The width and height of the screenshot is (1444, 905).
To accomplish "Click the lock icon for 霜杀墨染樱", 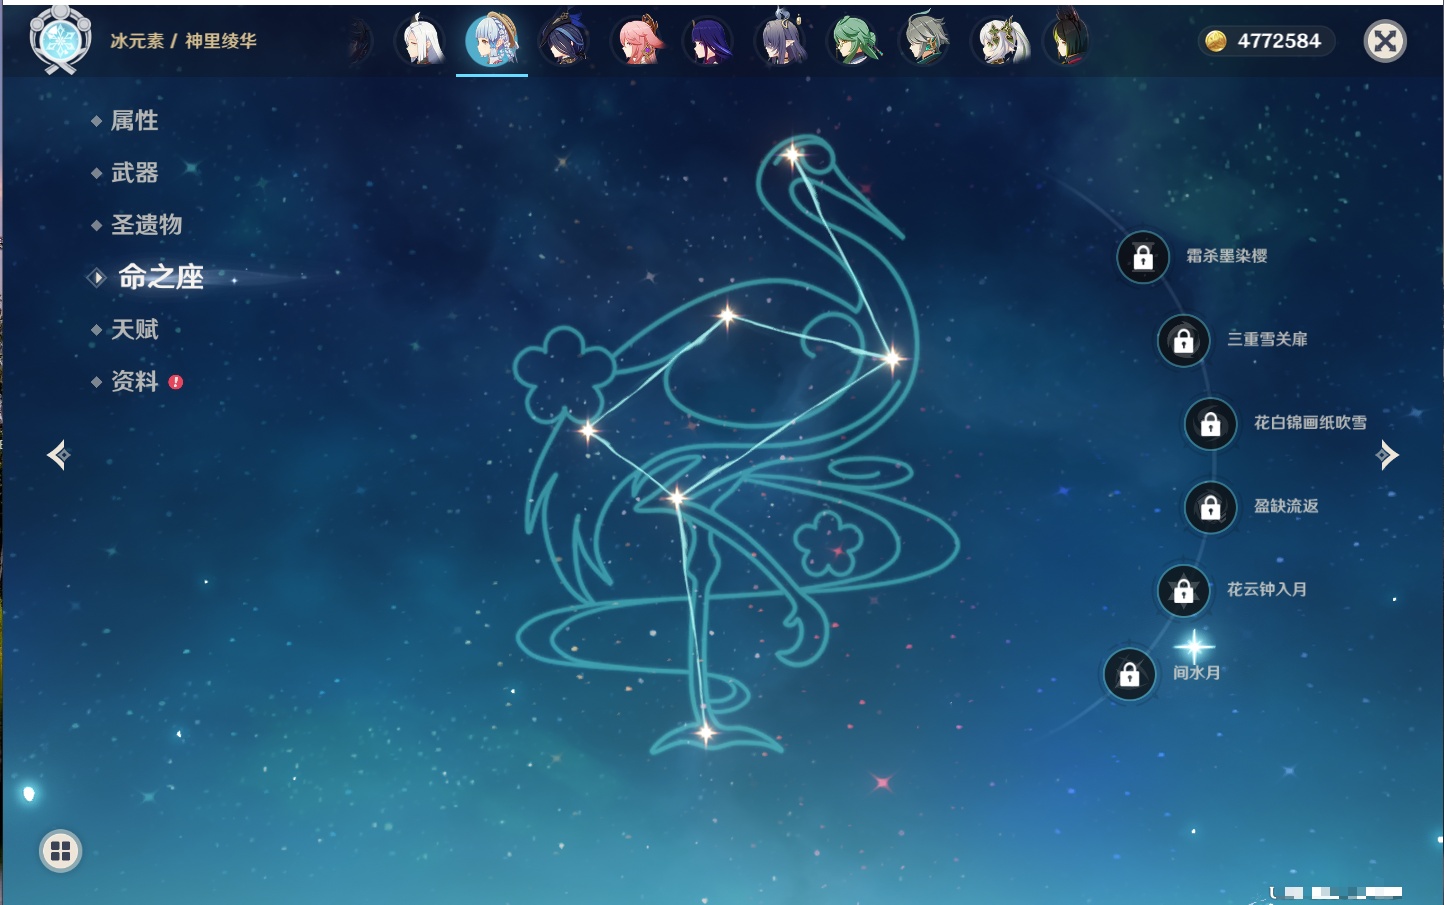I will pyautogui.click(x=1143, y=258).
